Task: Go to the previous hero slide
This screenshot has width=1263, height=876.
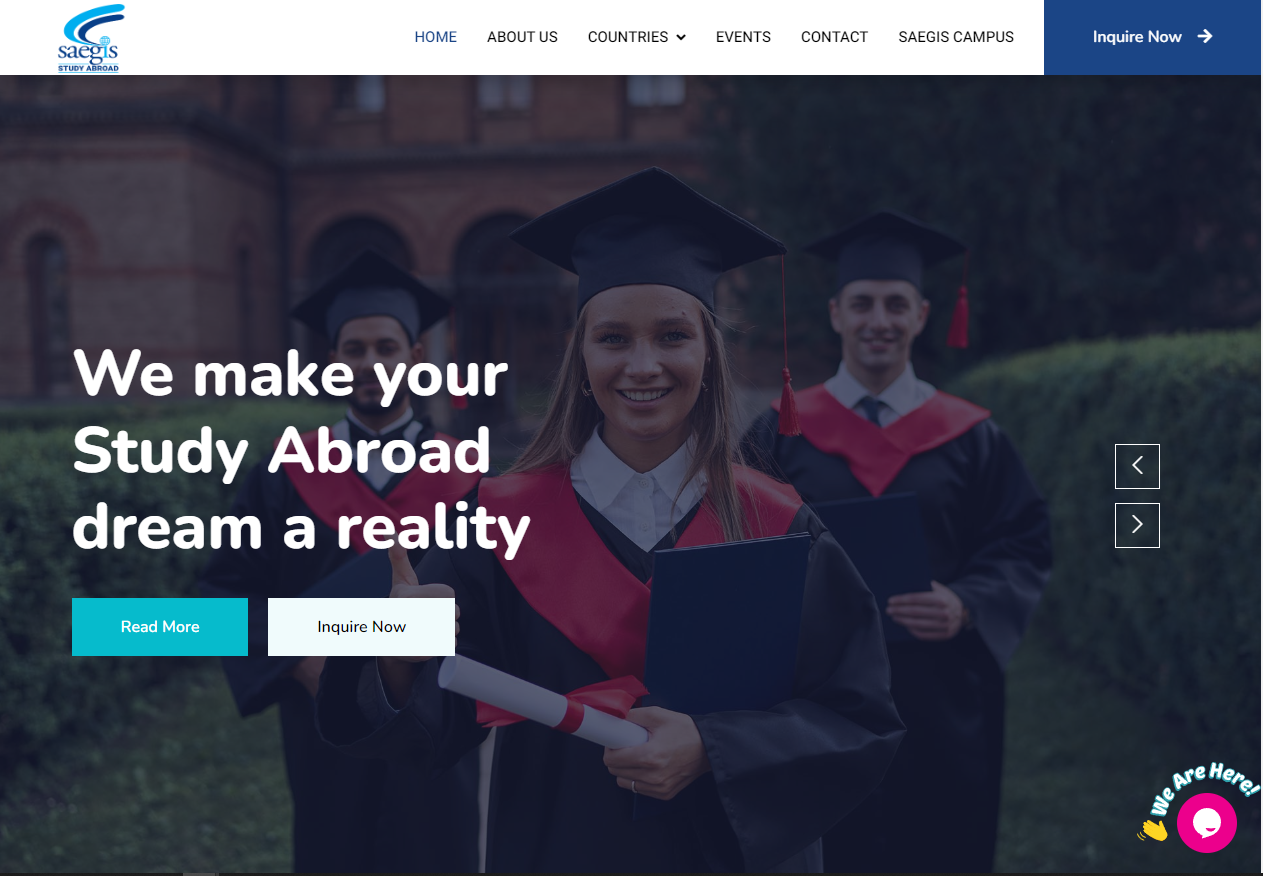Action: 1137,466
